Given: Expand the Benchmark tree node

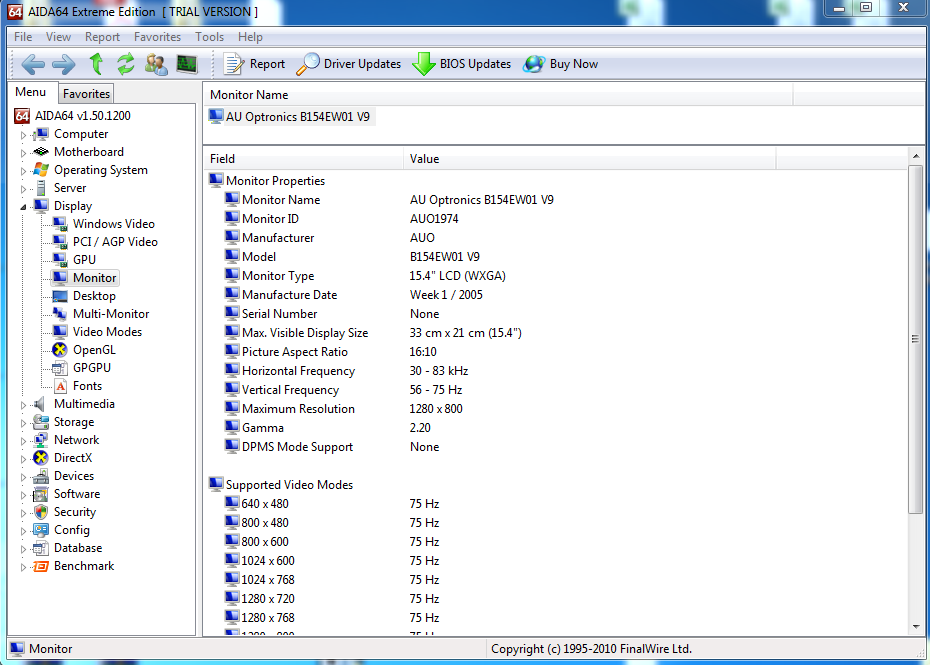Looking at the screenshot, I should (x=23, y=567).
